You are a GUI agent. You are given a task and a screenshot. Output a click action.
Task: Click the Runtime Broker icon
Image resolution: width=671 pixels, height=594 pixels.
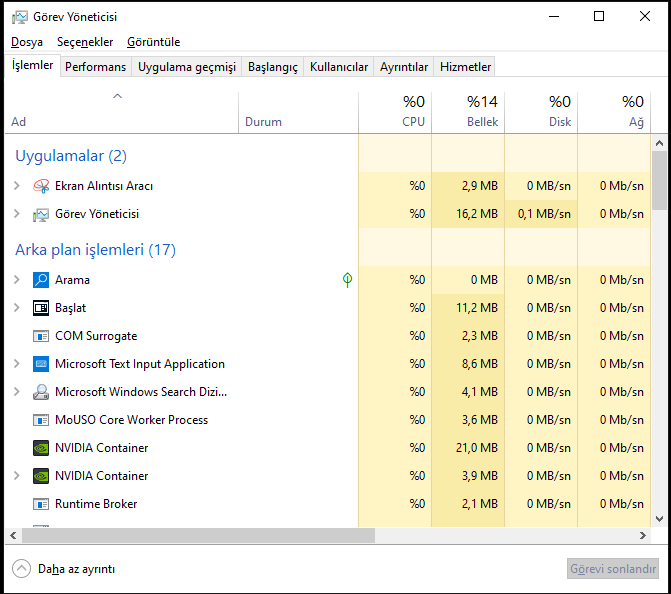41,504
